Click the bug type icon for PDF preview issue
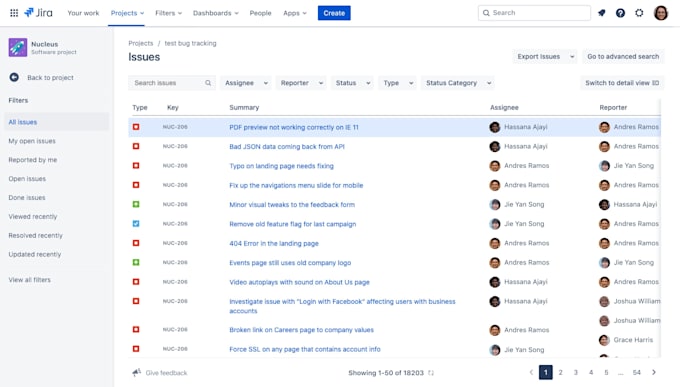This screenshot has height=387, width=680. point(136,127)
